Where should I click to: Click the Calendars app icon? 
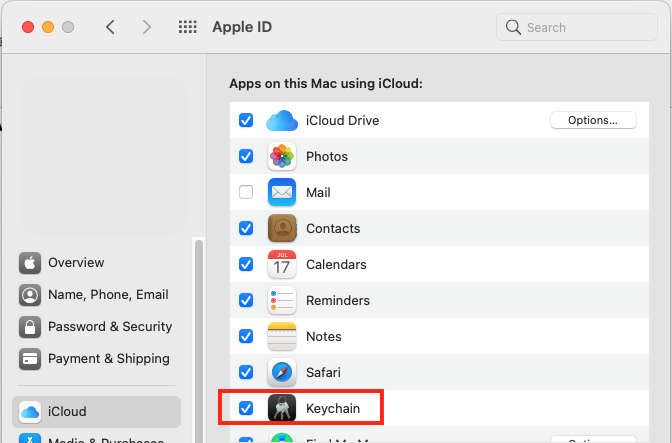[x=282, y=265]
